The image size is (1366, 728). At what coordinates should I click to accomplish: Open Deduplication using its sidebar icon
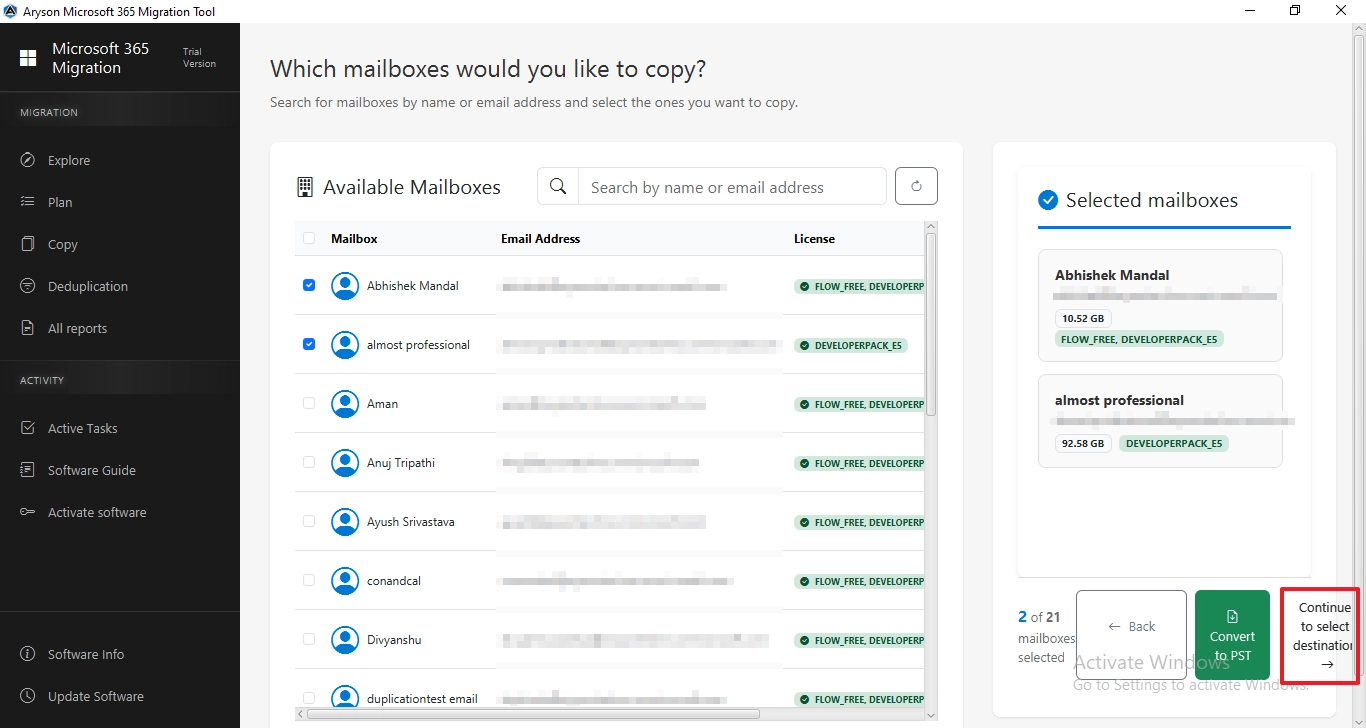28,286
